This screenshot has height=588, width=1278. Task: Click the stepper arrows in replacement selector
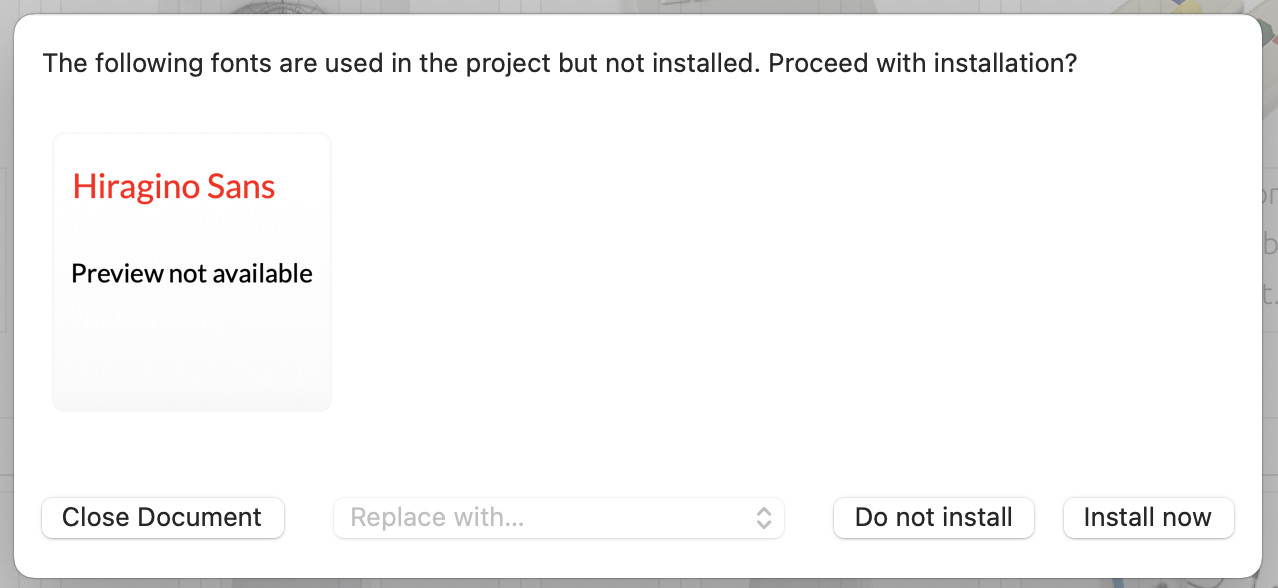click(x=764, y=518)
